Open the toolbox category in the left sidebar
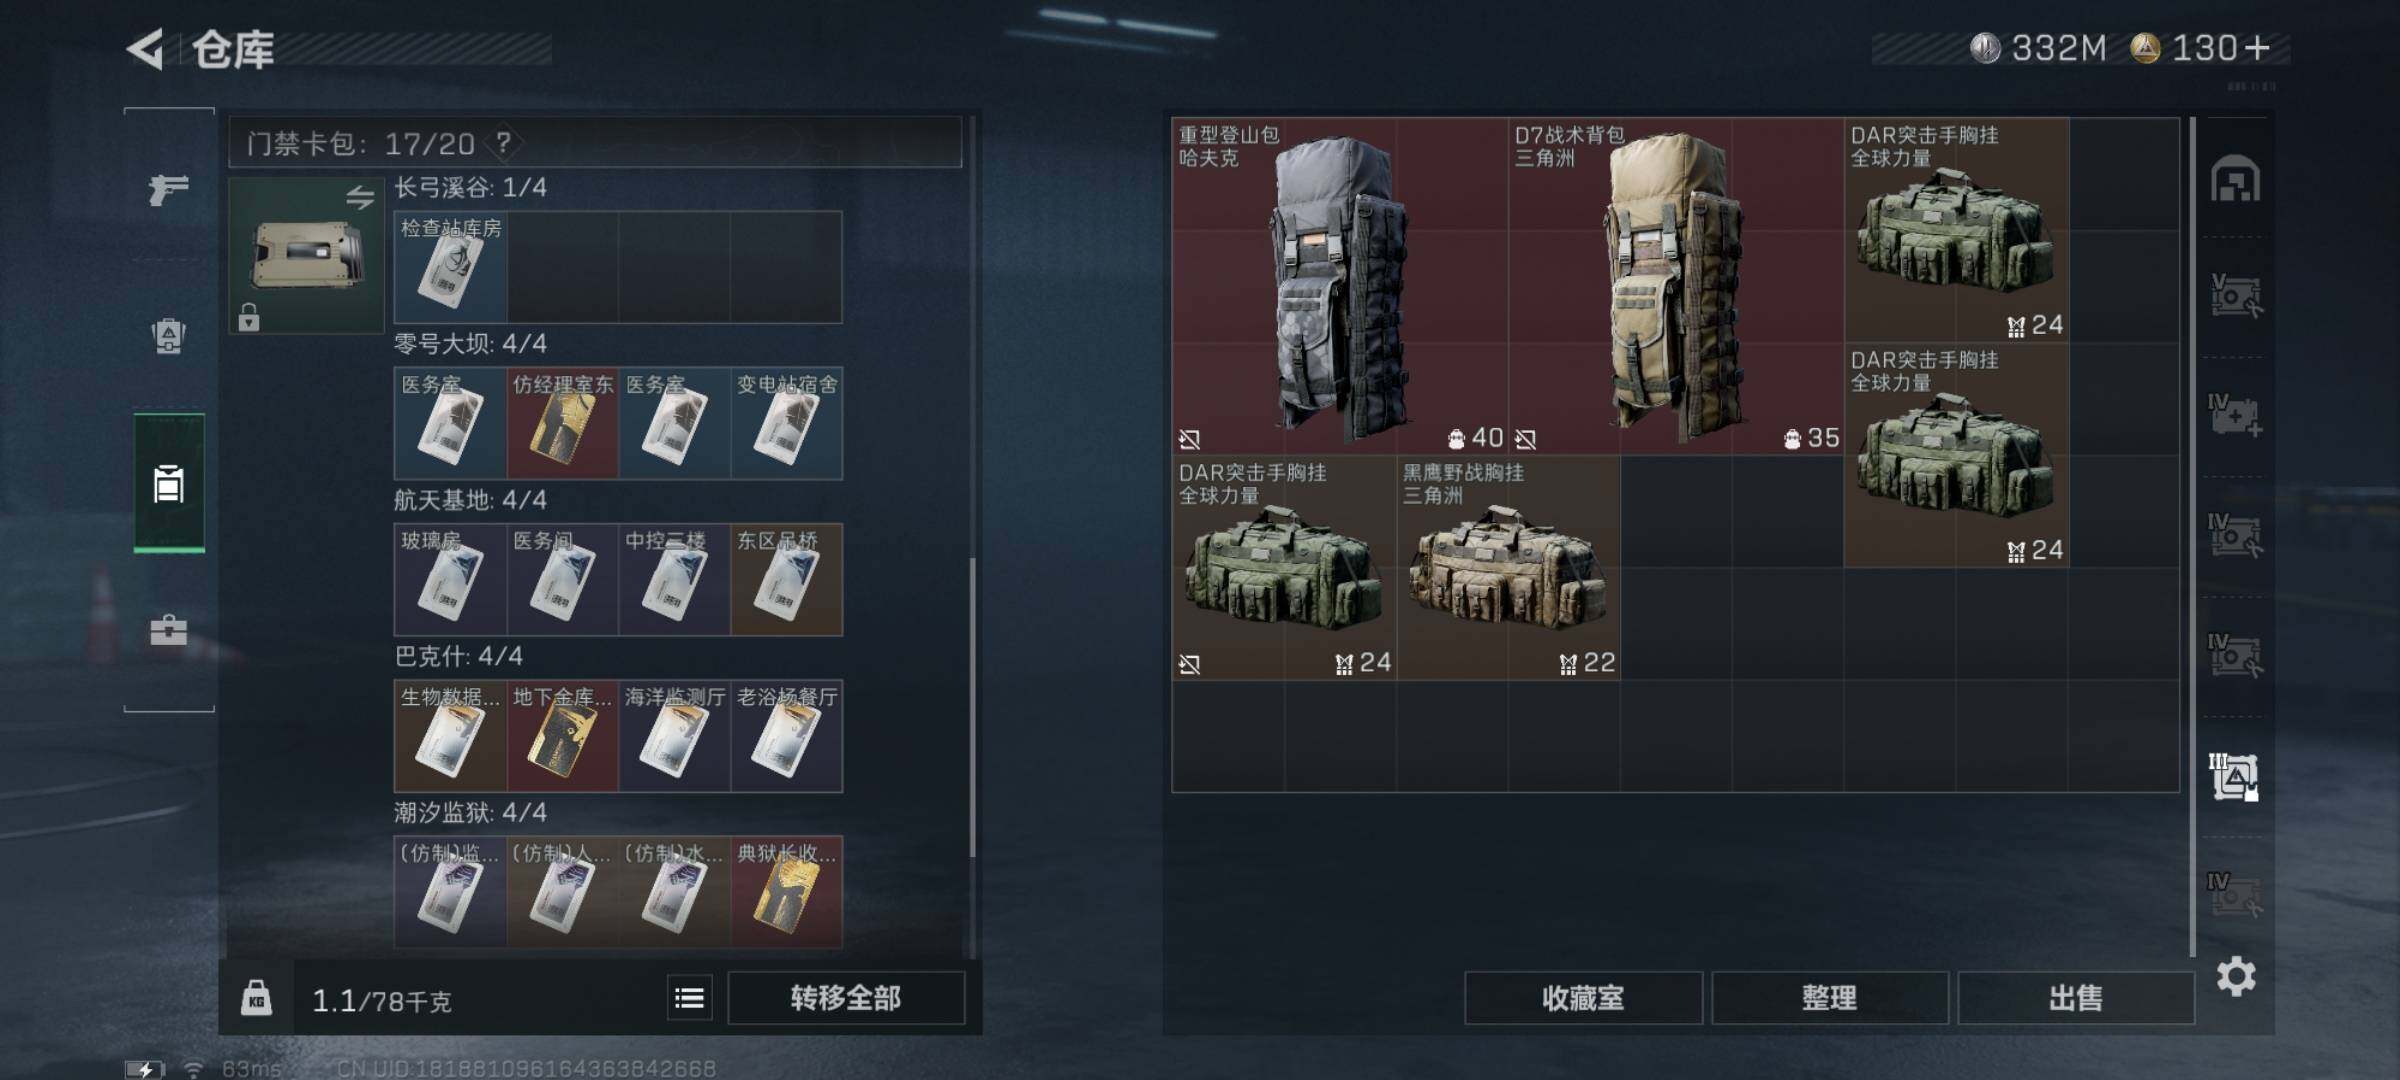Screen dimensions: 2400x1080 pos(168,630)
